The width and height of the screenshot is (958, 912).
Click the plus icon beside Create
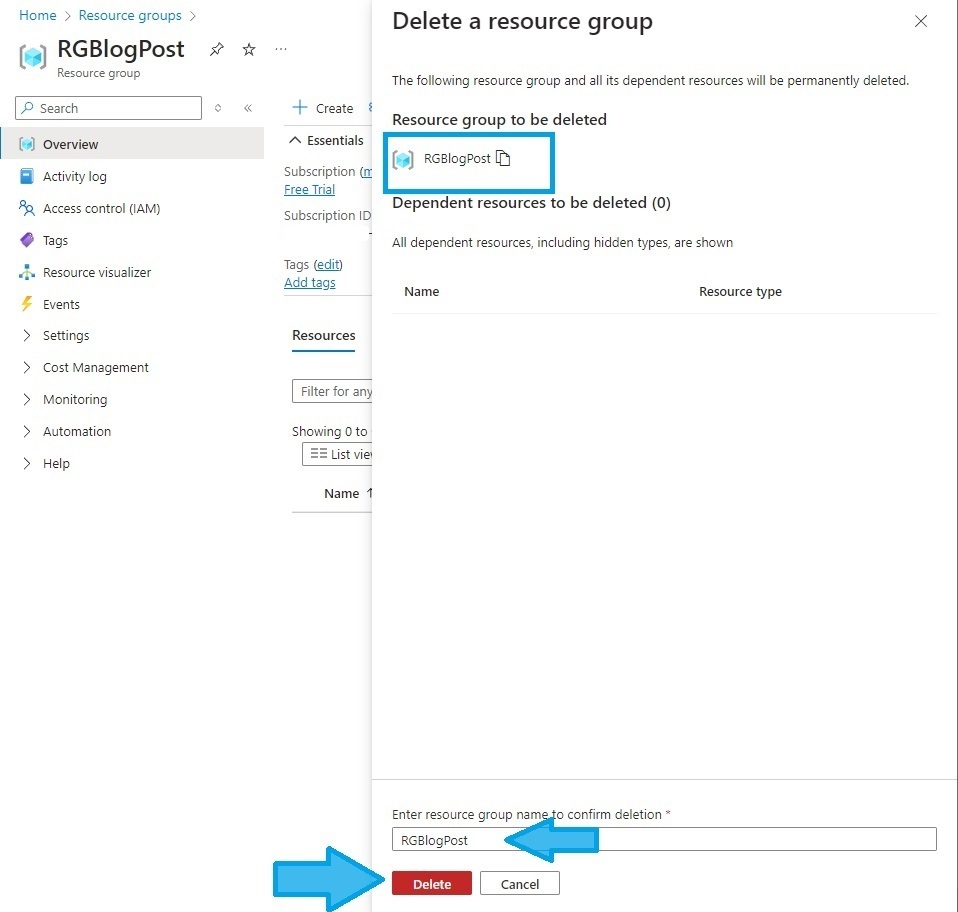tap(299, 108)
